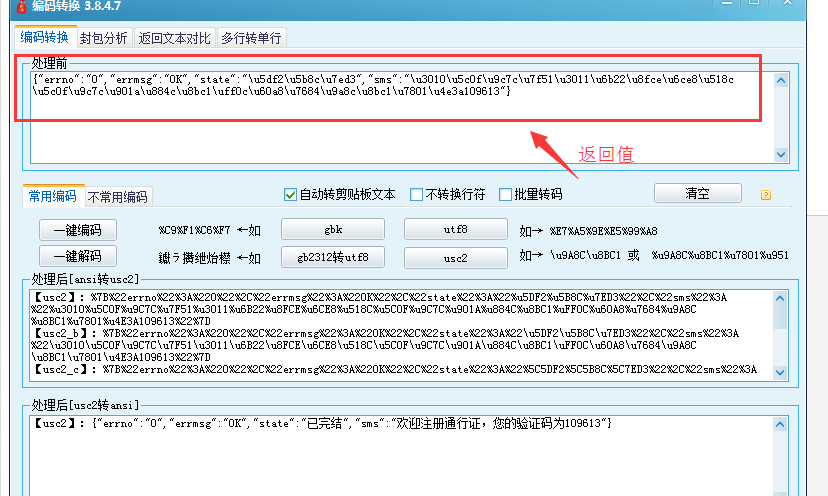Click the example text \u9A8C\u8BC1
This screenshot has width=828, height=496.
coord(585,255)
